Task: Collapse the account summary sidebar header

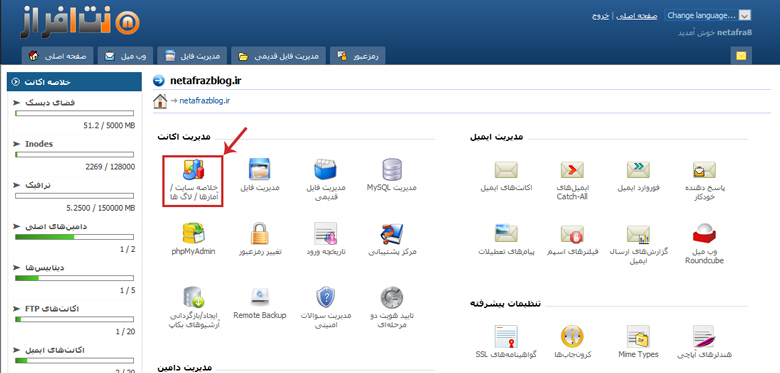Action: (x=75, y=82)
